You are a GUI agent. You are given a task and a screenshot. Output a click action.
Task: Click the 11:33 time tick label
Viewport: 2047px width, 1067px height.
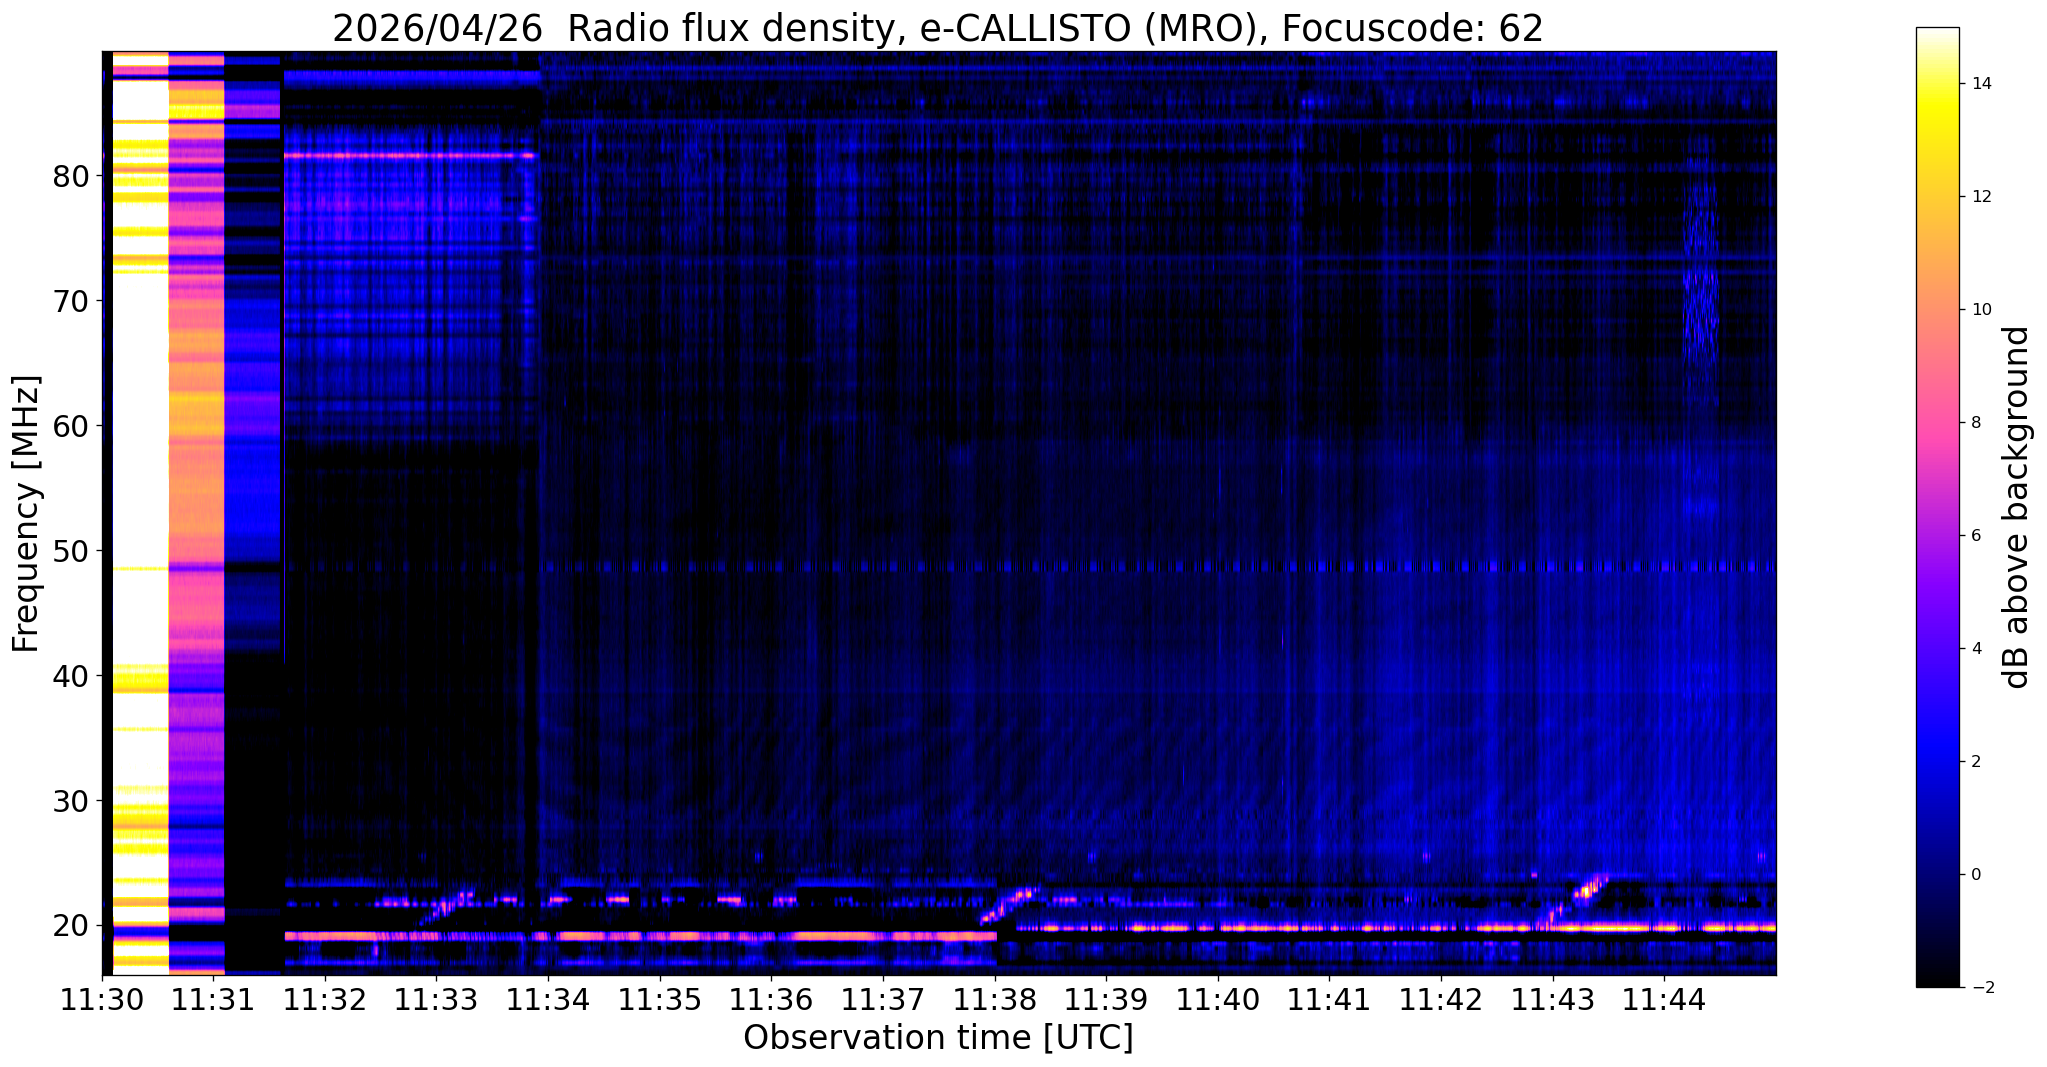click(x=436, y=999)
